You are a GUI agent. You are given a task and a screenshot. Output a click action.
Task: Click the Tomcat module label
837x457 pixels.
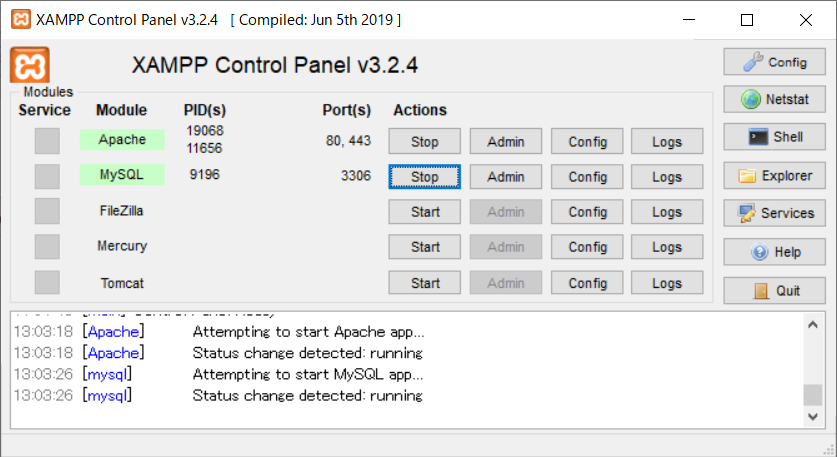click(x=122, y=283)
